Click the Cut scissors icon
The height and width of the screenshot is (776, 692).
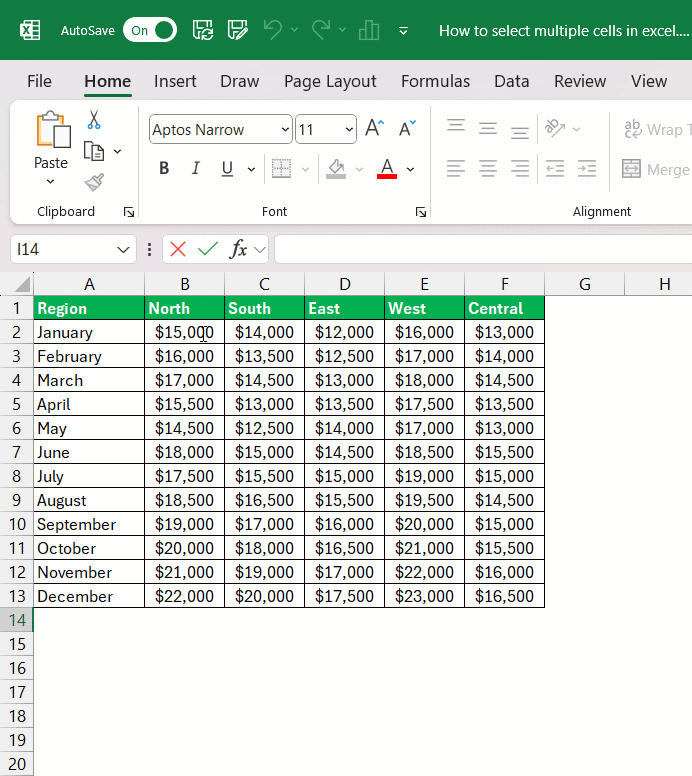pyautogui.click(x=94, y=119)
